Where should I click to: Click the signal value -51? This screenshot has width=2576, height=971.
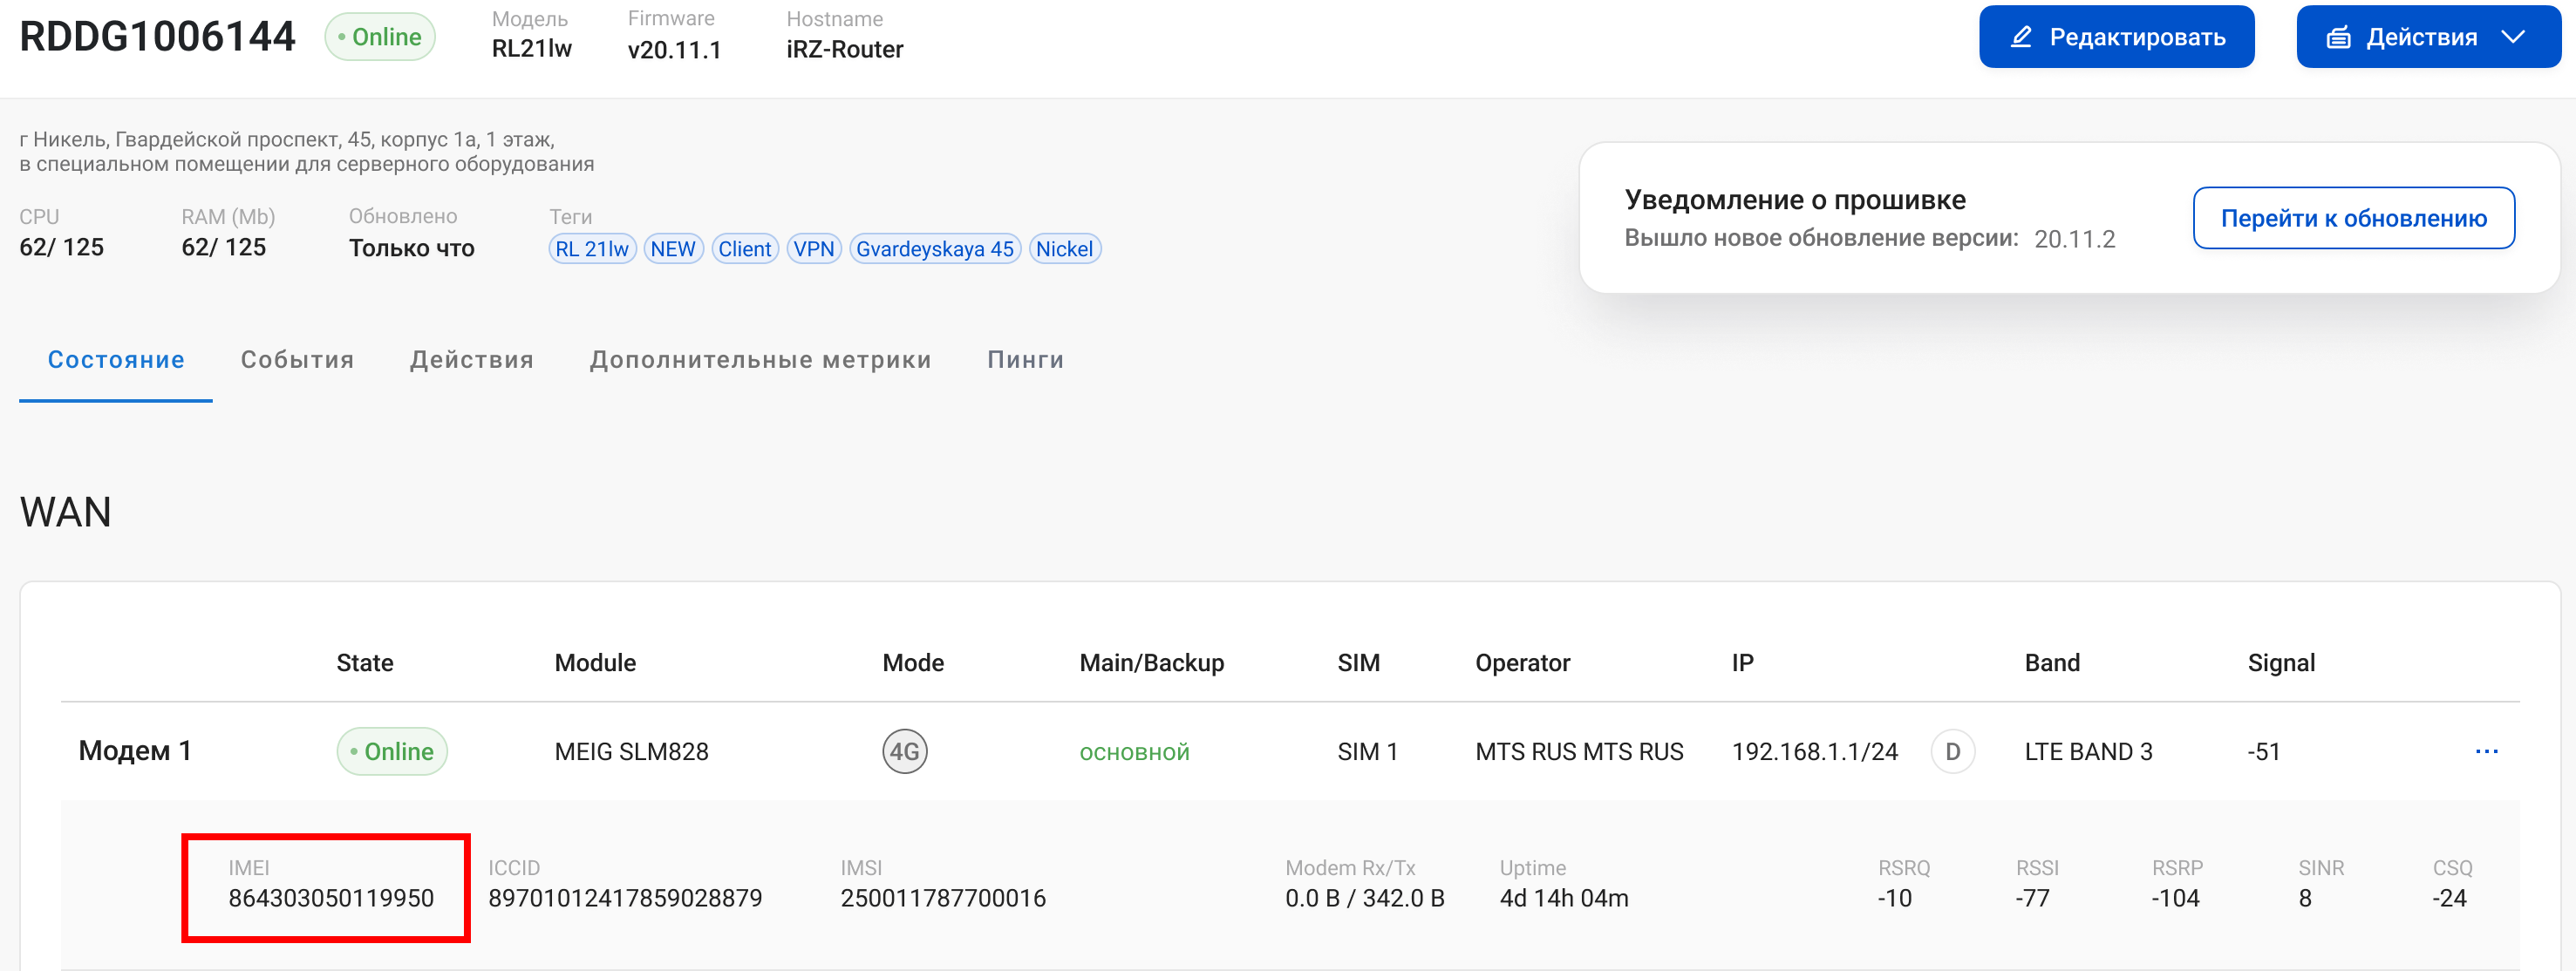pyautogui.click(x=2263, y=751)
